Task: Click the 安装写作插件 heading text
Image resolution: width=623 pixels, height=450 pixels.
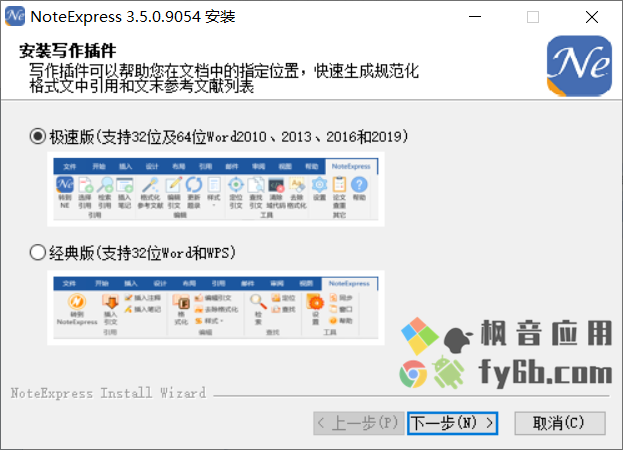Action: pos(68,50)
